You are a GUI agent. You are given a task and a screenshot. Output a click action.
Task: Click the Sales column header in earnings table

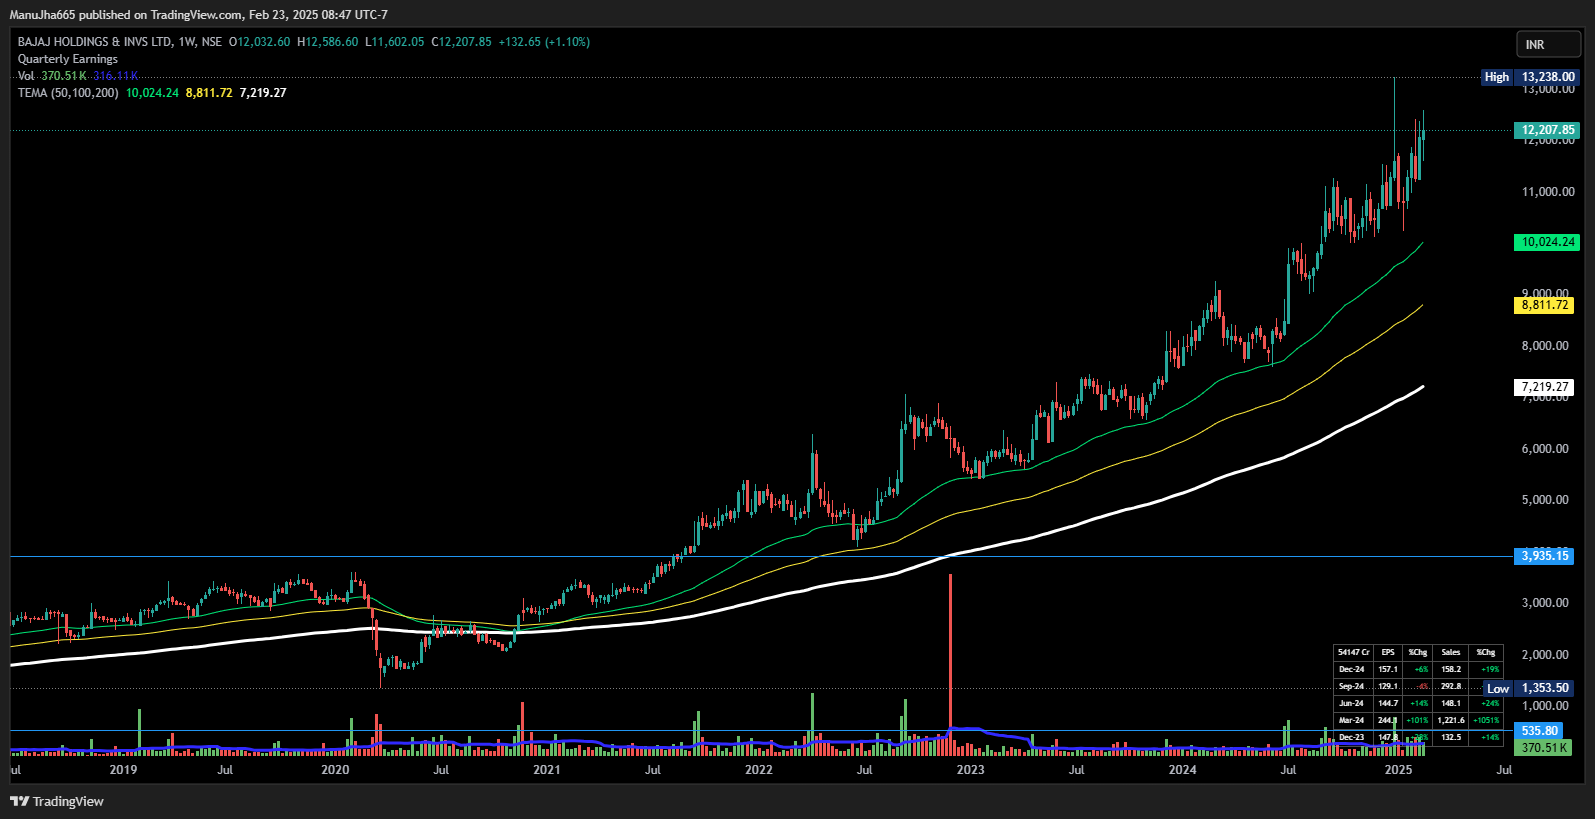(x=1451, y=652)
